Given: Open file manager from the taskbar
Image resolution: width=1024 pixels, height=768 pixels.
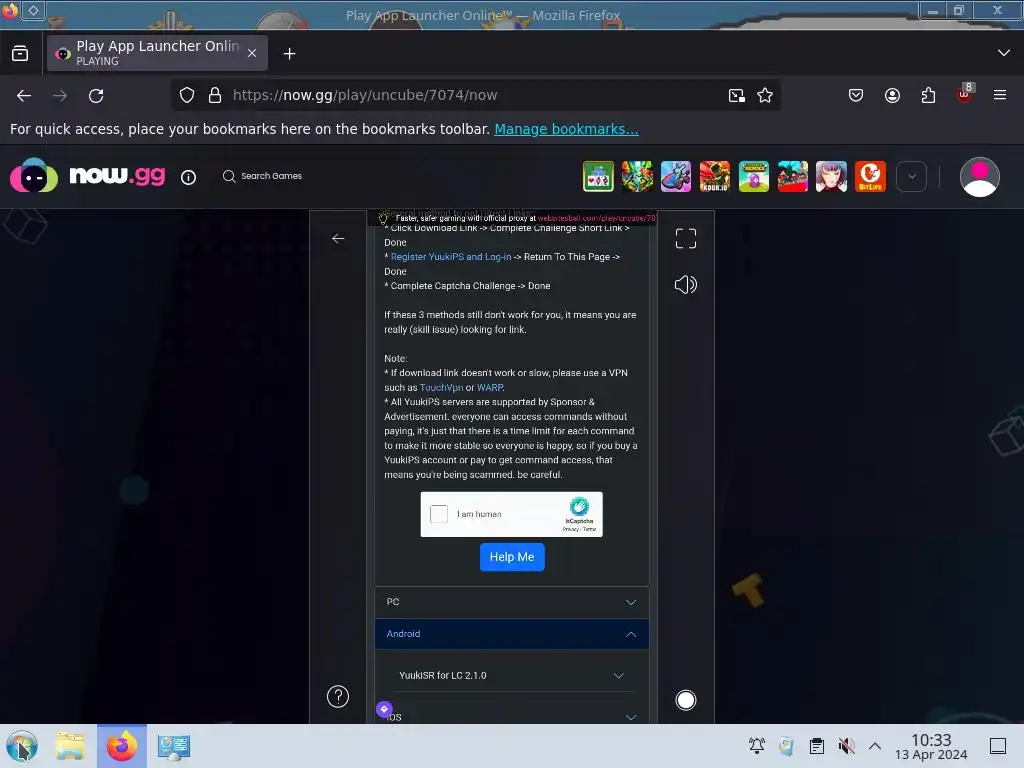Looking at the screenshot, I should coord(70,746).
